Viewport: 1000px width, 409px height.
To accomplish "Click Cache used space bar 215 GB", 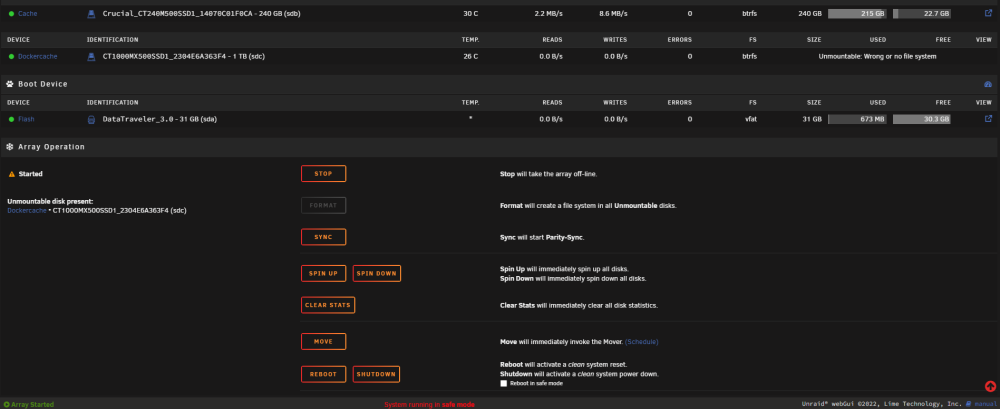I will point(857,13).
